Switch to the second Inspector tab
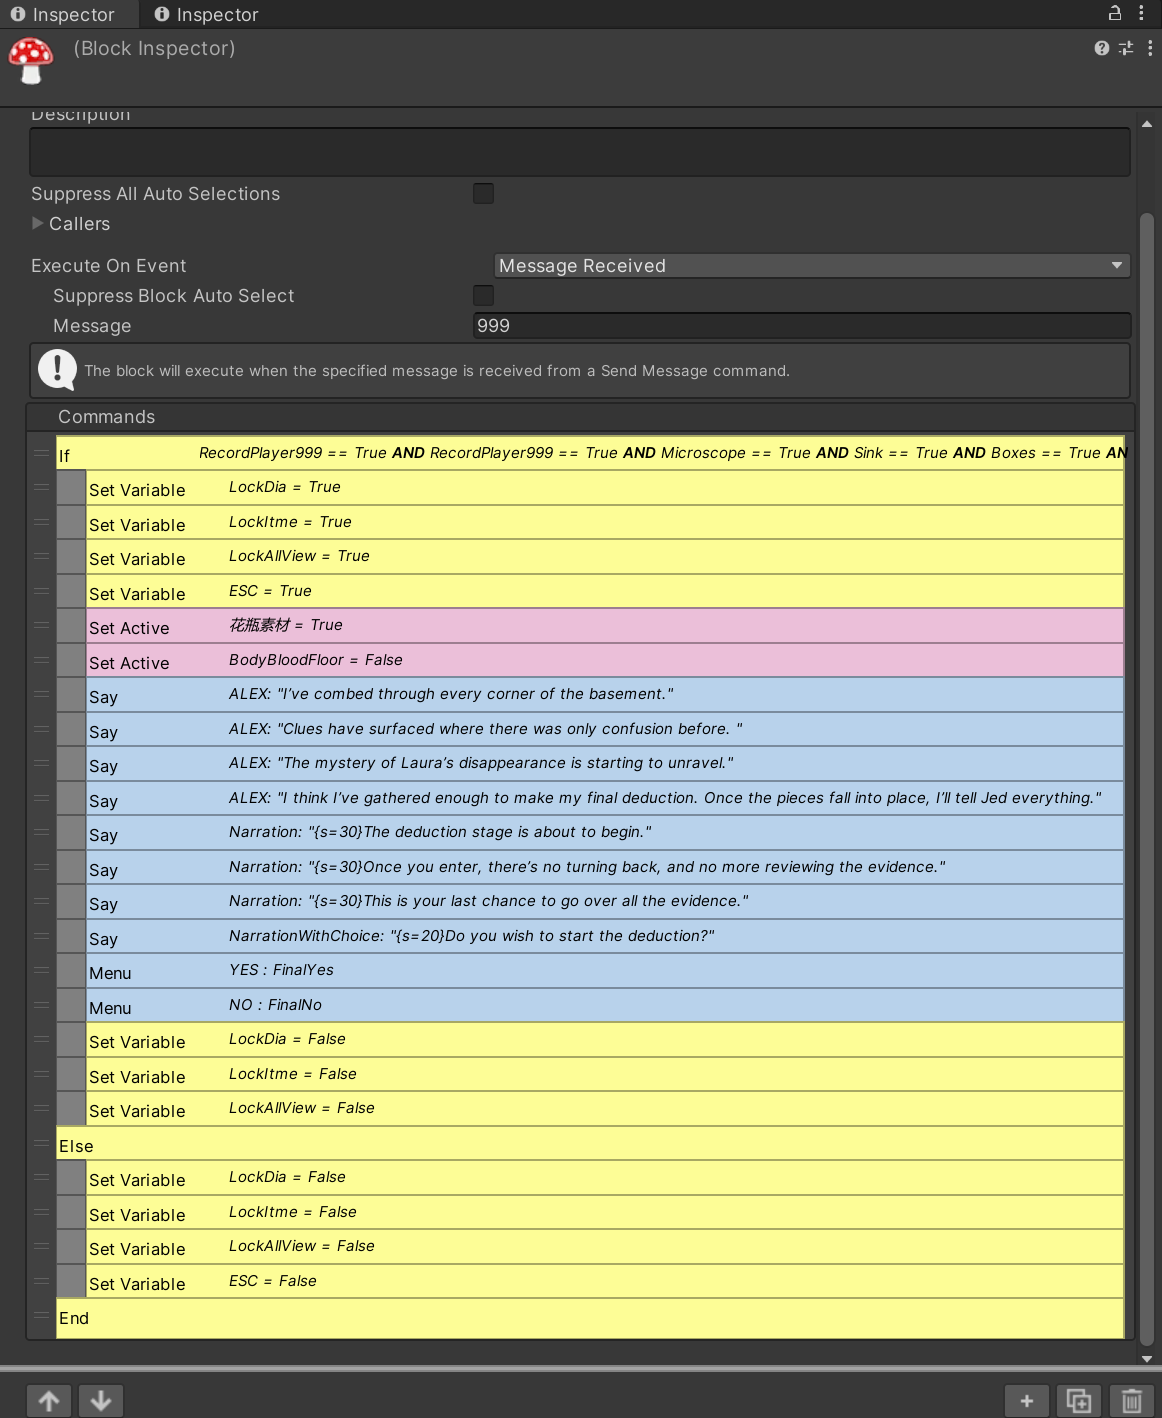Image resolution: width=1162 pixels, height=1418 pixels. coord(207,14)
